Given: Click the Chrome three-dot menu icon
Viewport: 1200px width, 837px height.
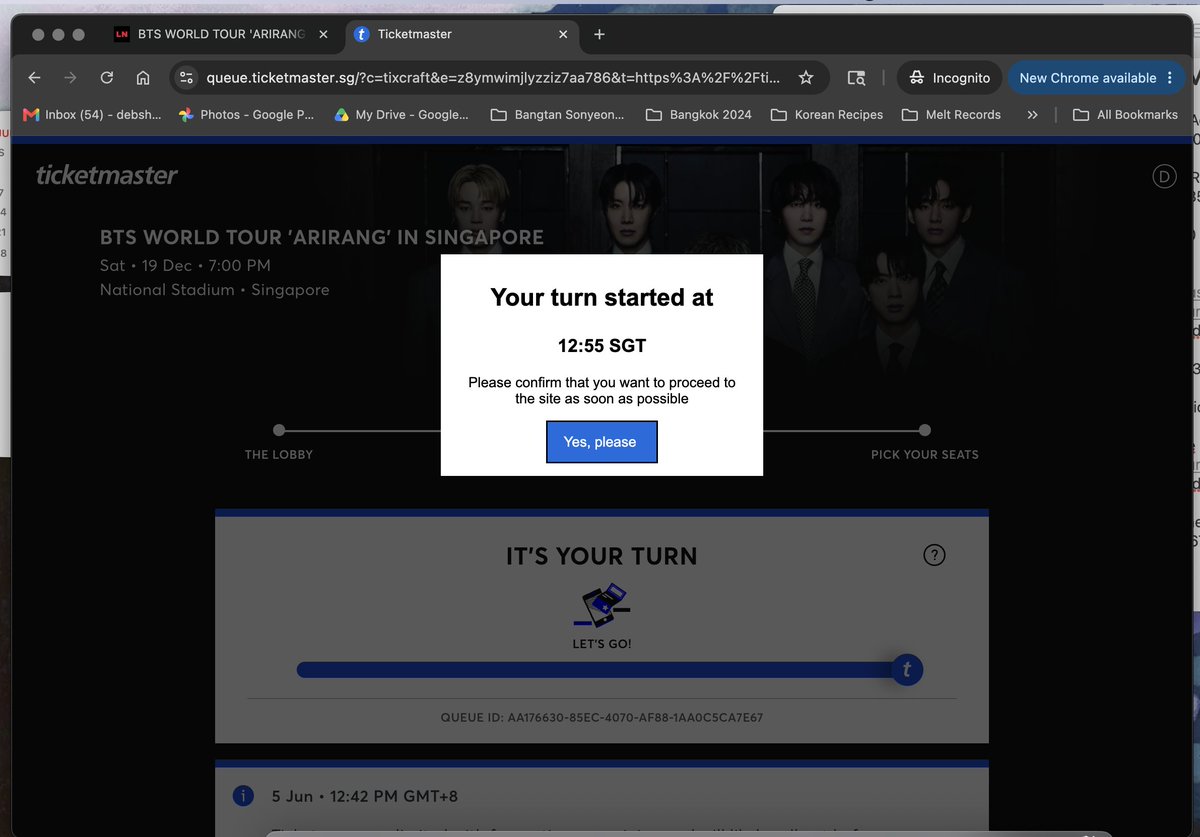Looking at the screenshot, I should 1170,78.
